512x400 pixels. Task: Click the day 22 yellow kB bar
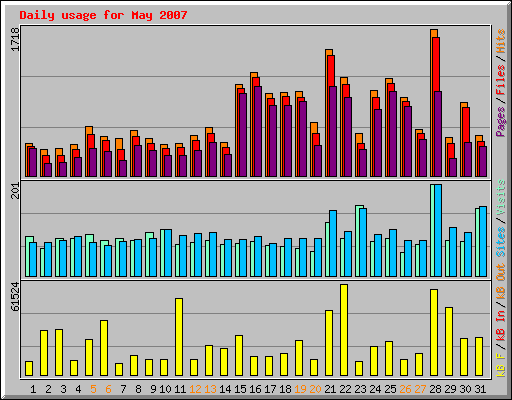[x=344, y=330]
